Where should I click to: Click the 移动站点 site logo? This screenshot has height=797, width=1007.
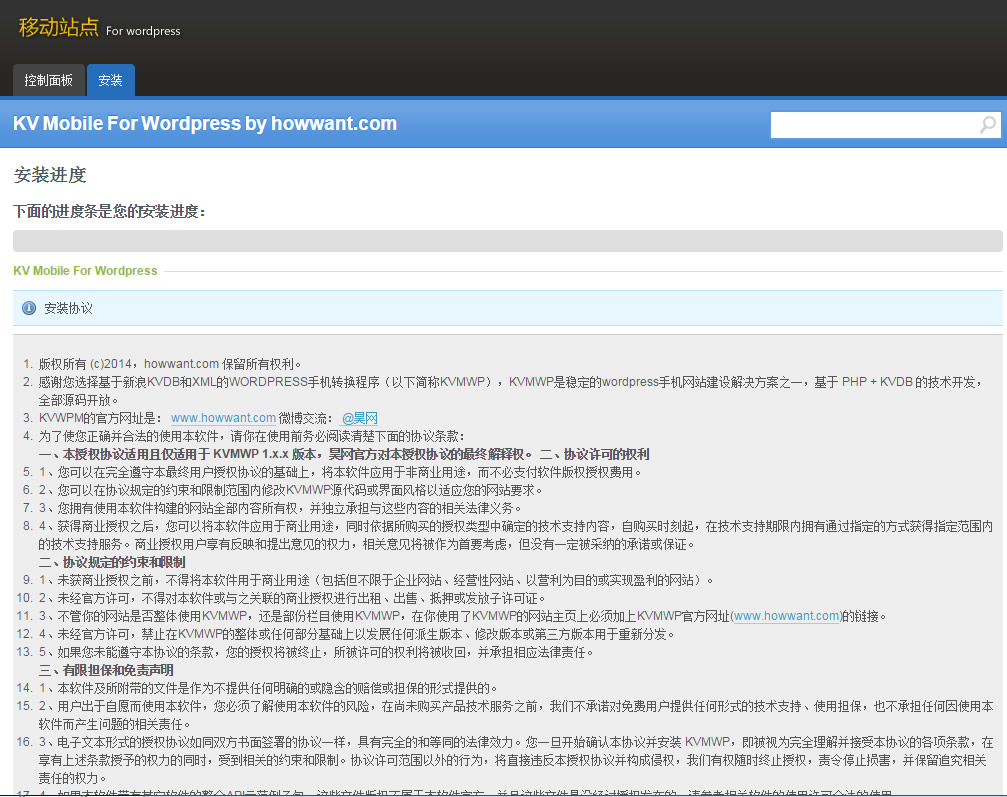pos(58,28)
